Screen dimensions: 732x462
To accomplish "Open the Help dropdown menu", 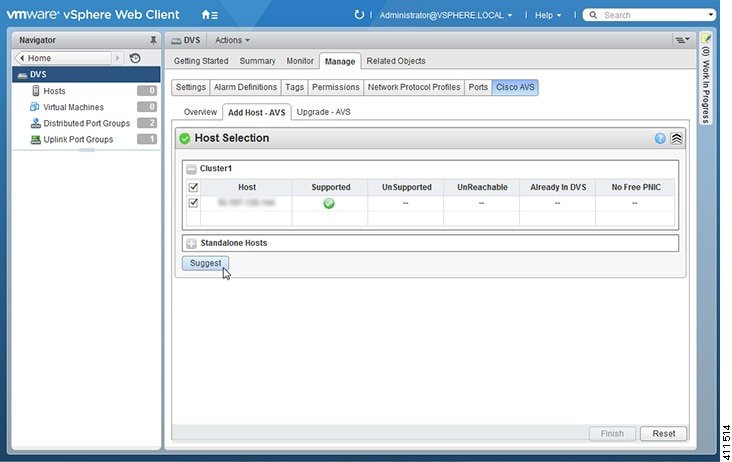I will coord(548,15).
